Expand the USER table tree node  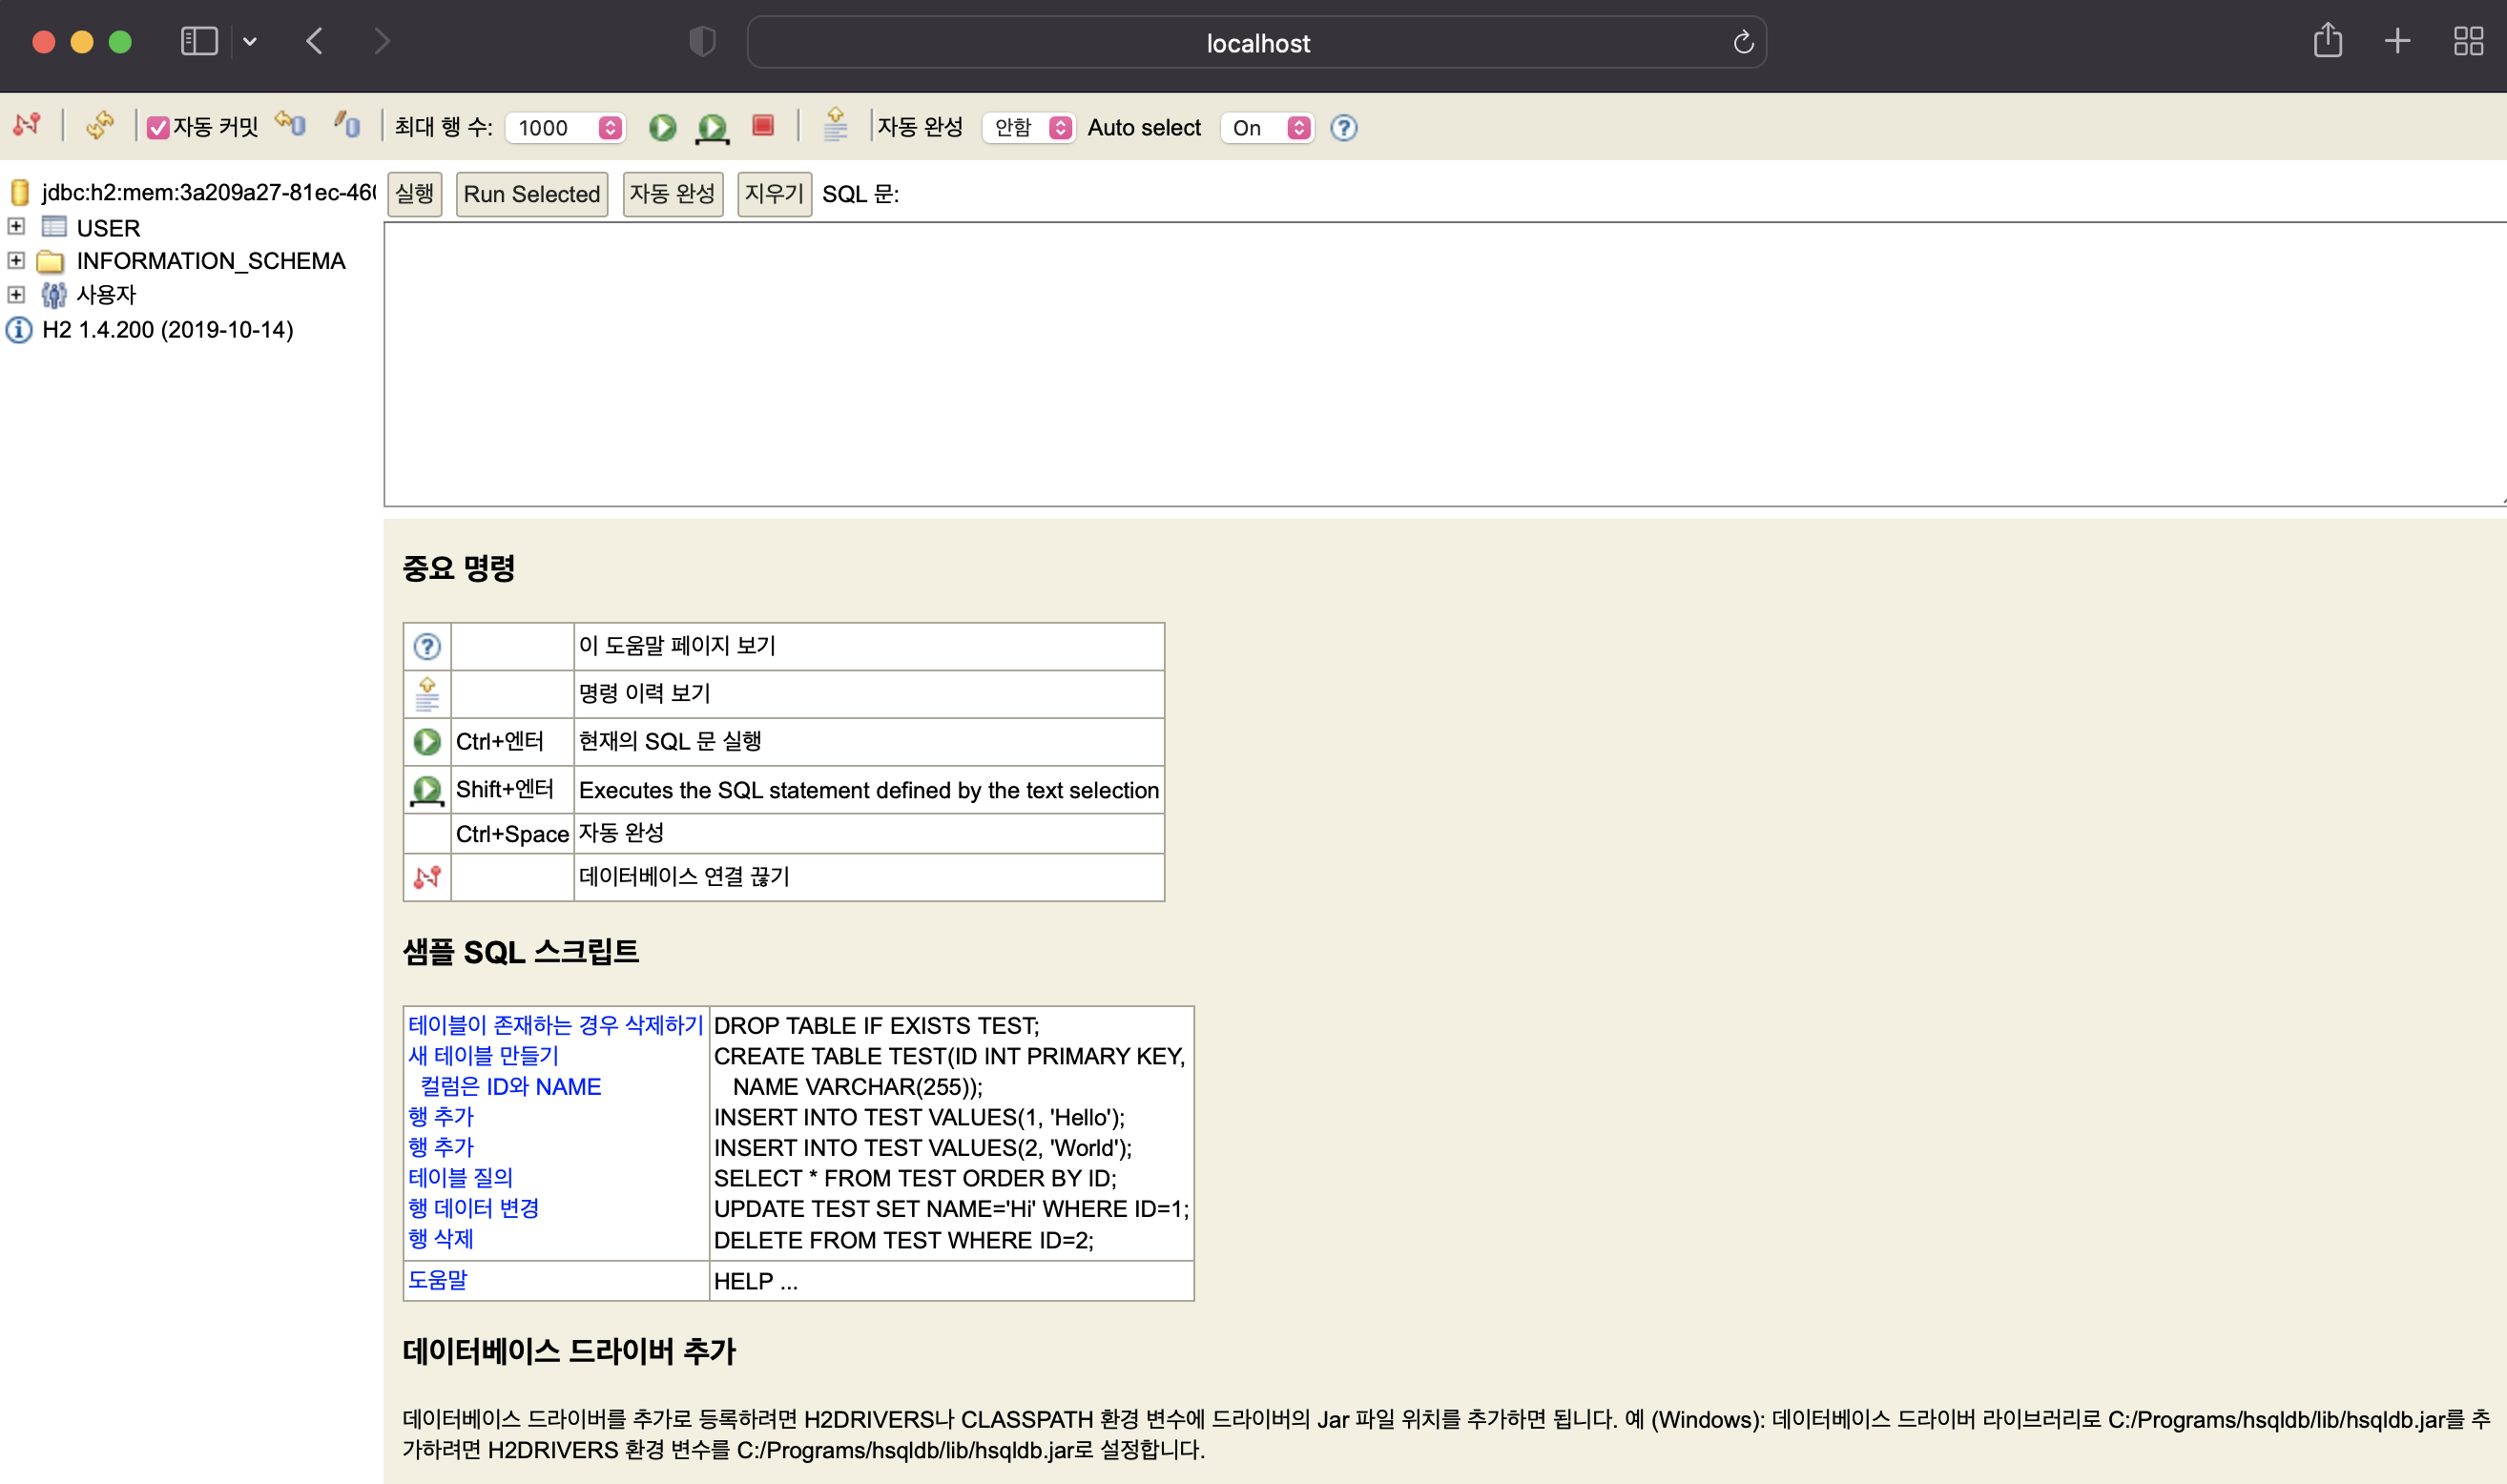pos(16,227)
